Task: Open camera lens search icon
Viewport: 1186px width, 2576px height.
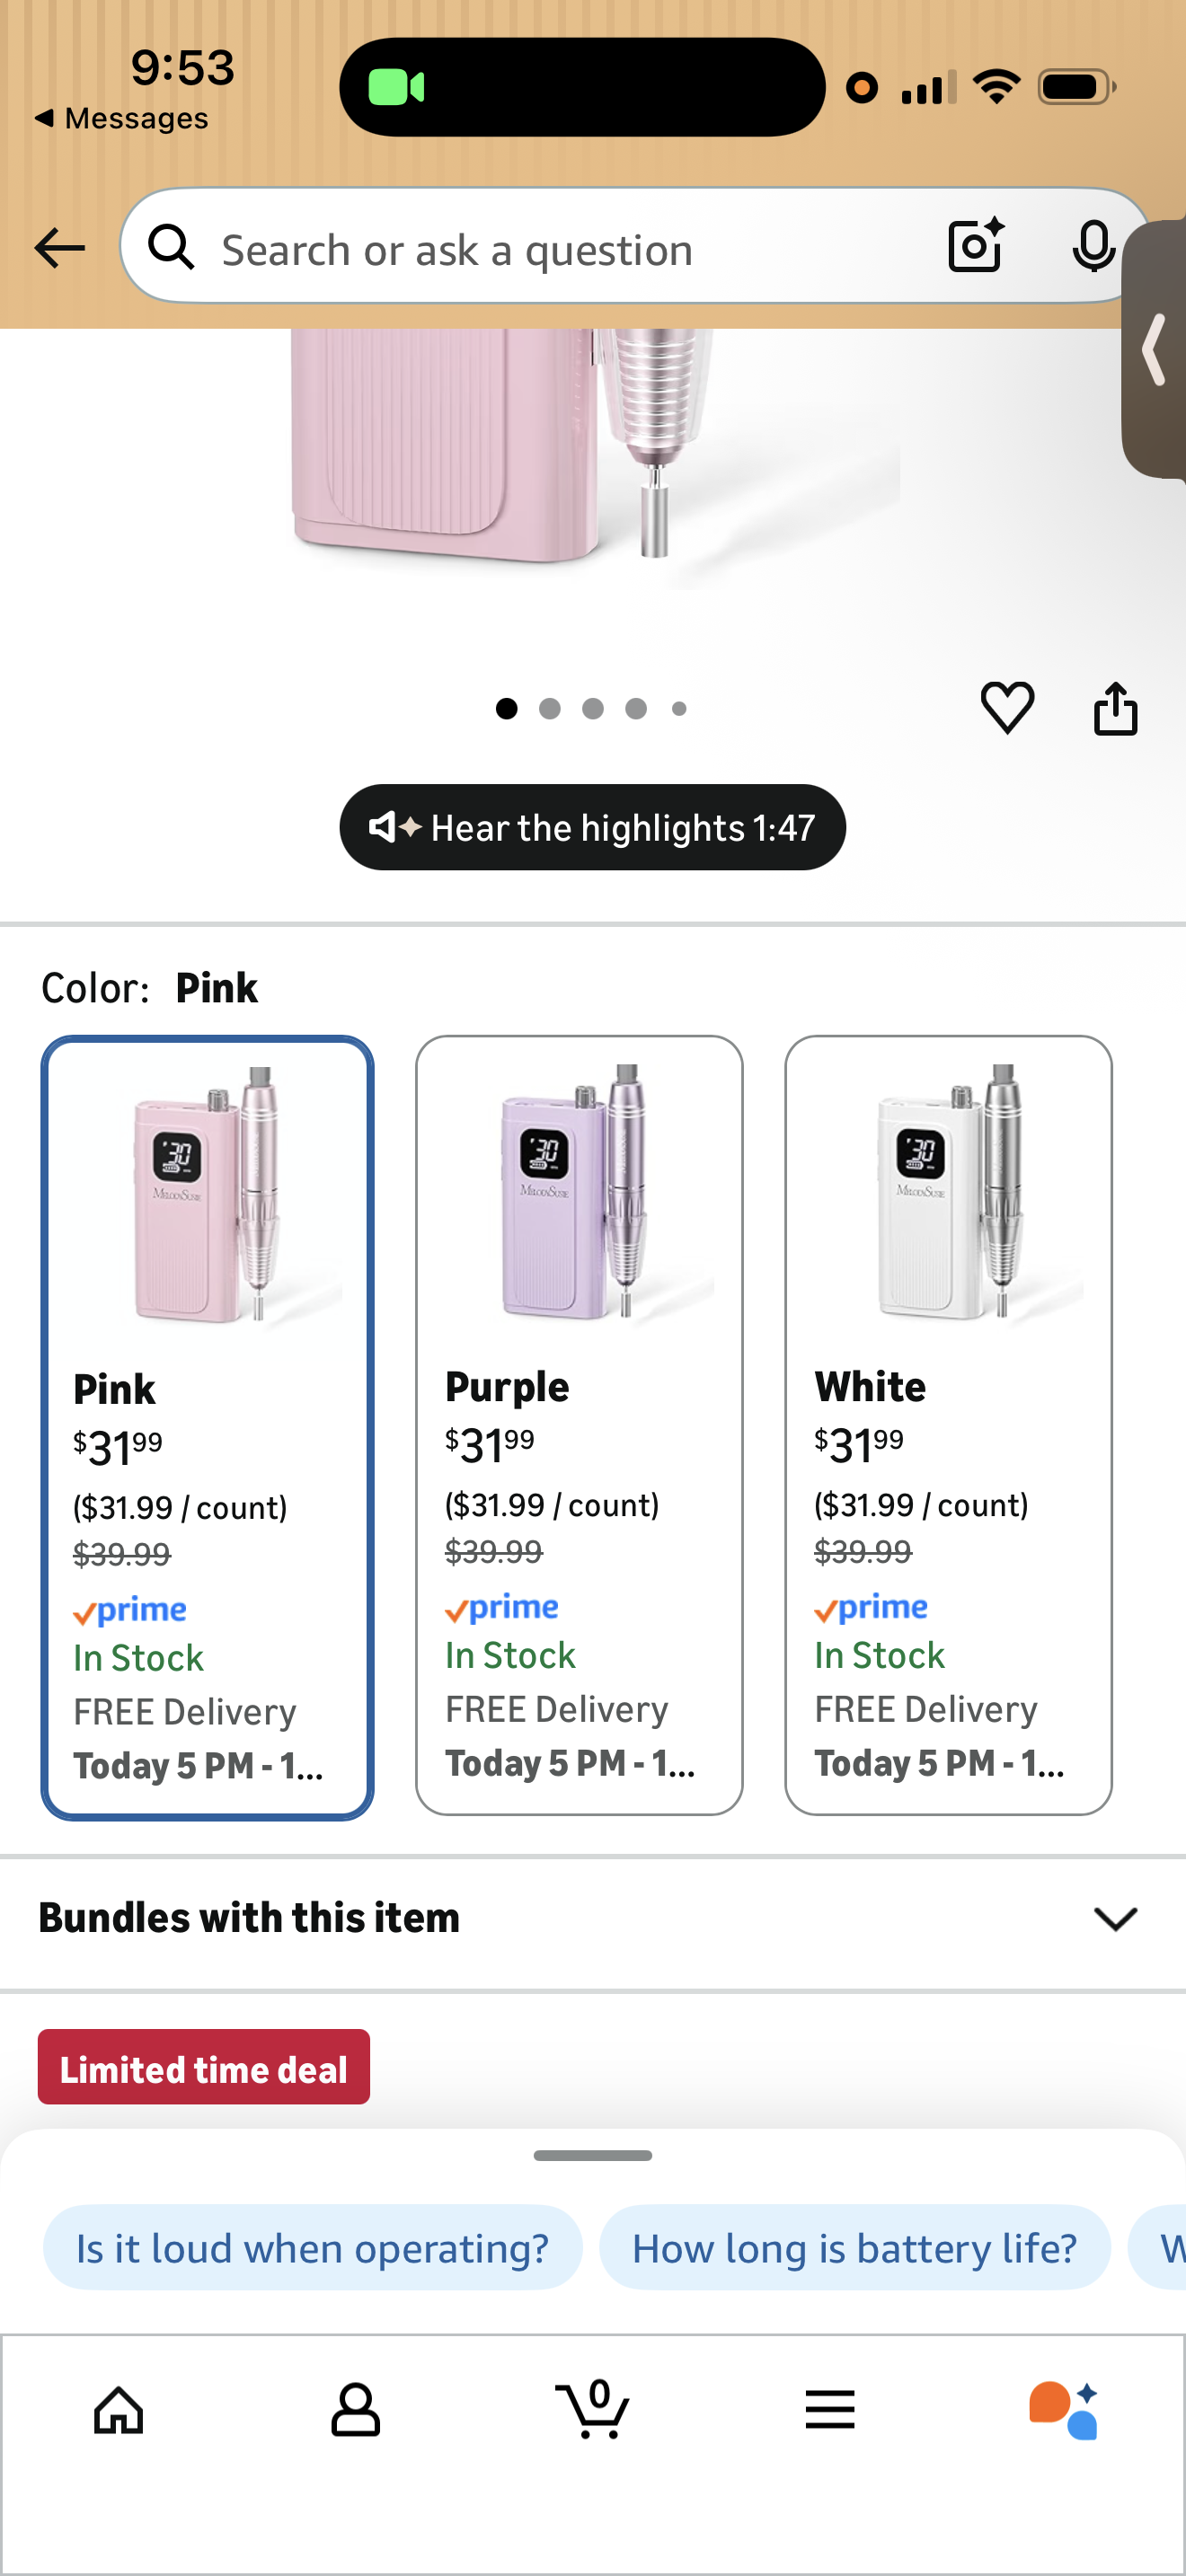Action: [x=975, y=246]
